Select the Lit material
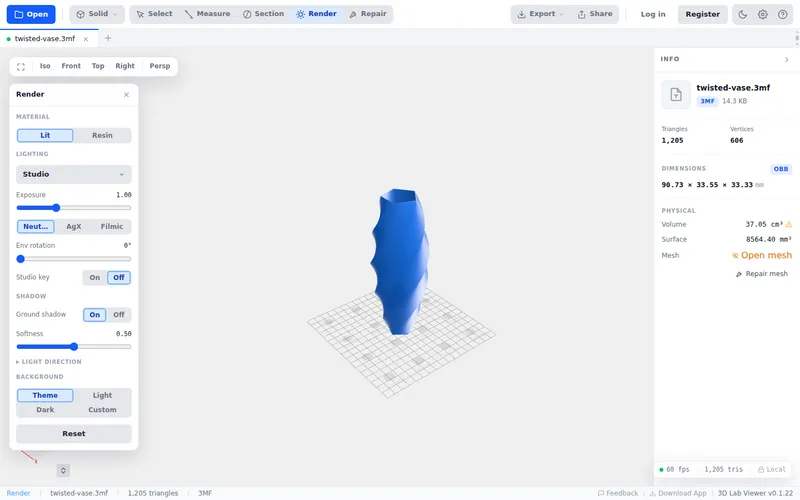This screenshot has width=800, height=500. coord(45,135)
